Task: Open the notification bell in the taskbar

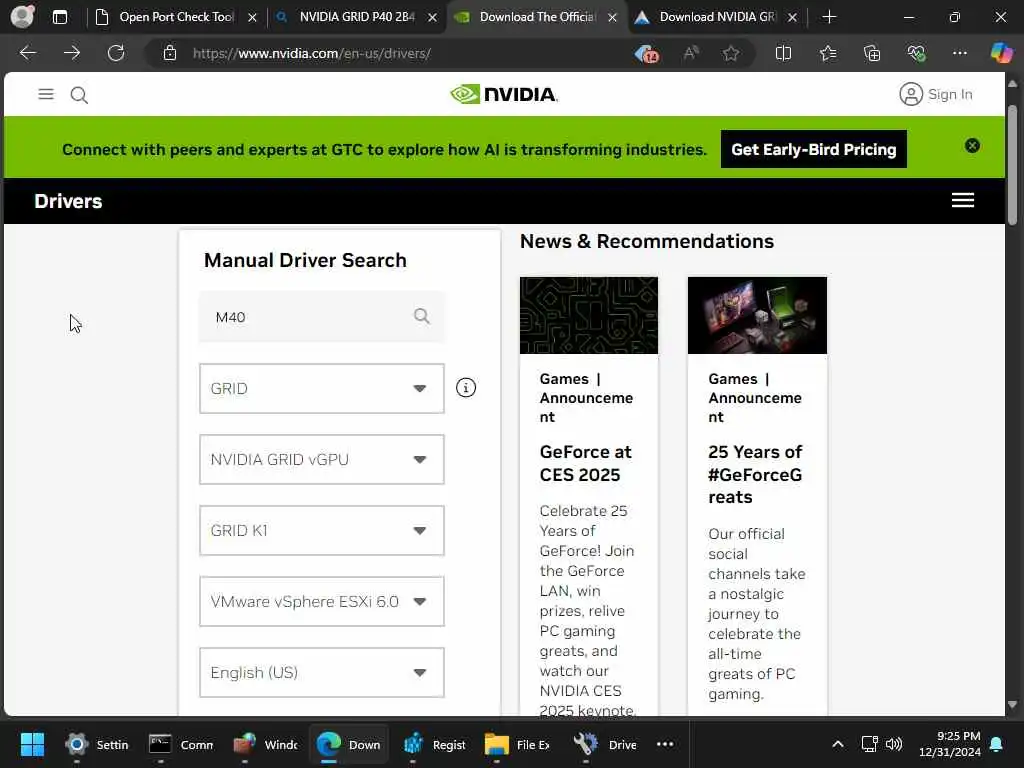Action: (x=997, y=744)
